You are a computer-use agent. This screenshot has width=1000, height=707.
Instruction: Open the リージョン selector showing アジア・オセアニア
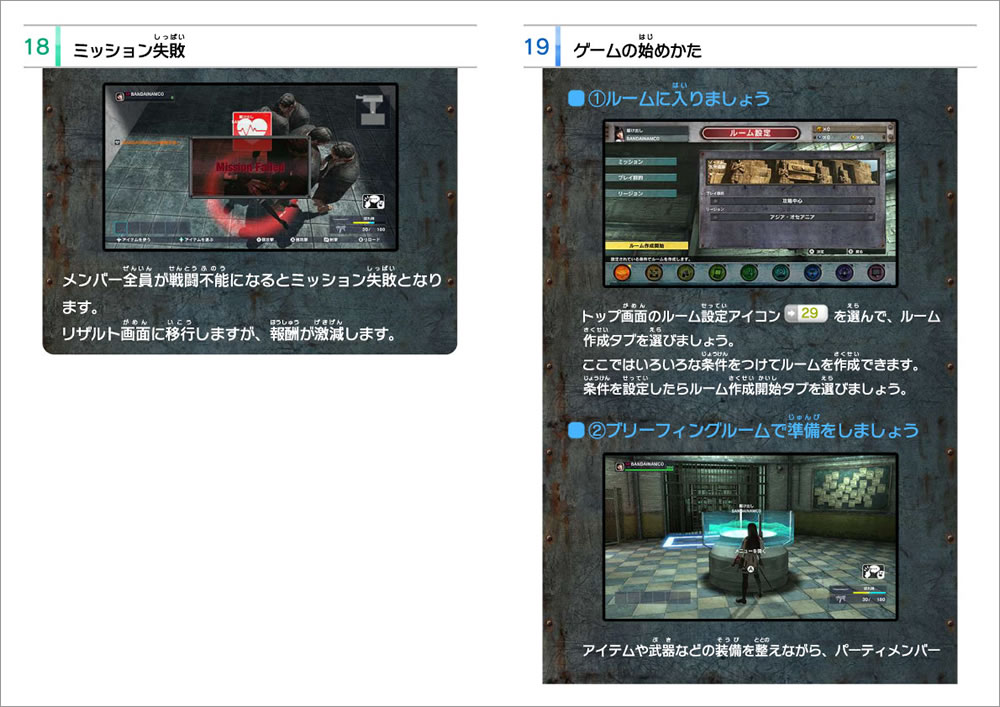tap(792, 217)
